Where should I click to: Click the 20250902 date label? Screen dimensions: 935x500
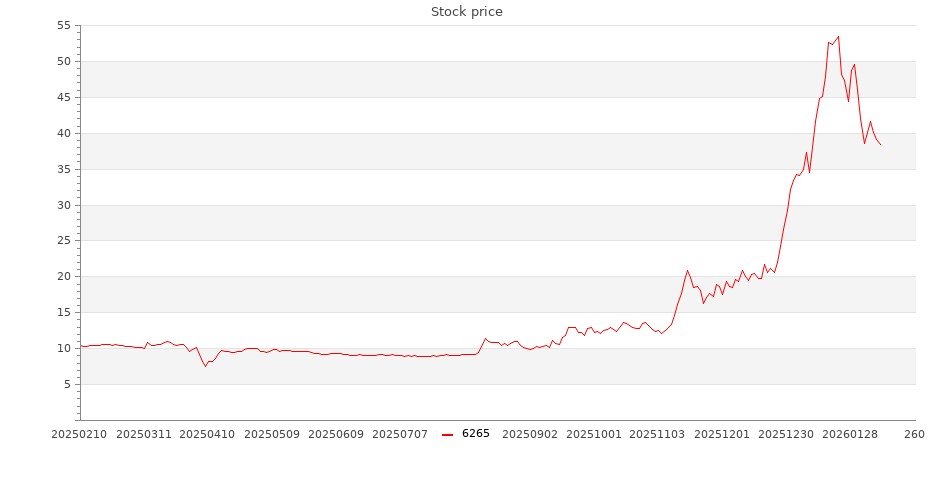(x=530, y=434)
